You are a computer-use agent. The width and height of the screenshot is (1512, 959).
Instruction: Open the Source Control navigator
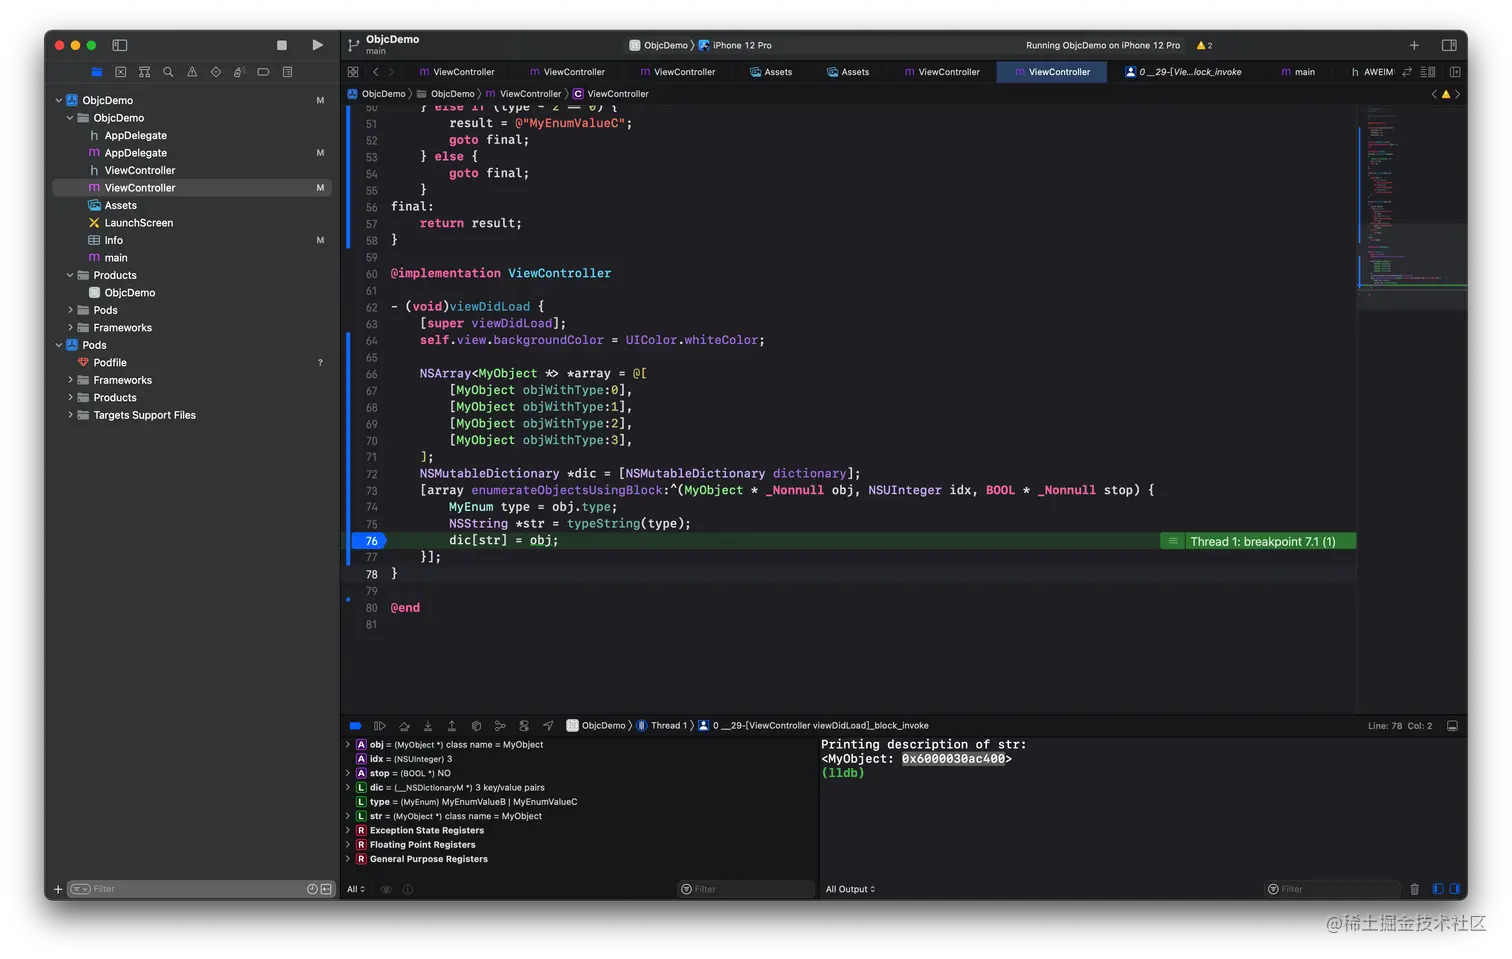[121, 72]
